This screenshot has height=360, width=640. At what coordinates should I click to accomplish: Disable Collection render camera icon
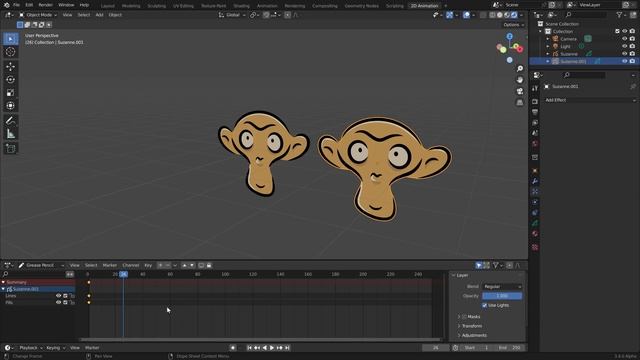[632, 31]
